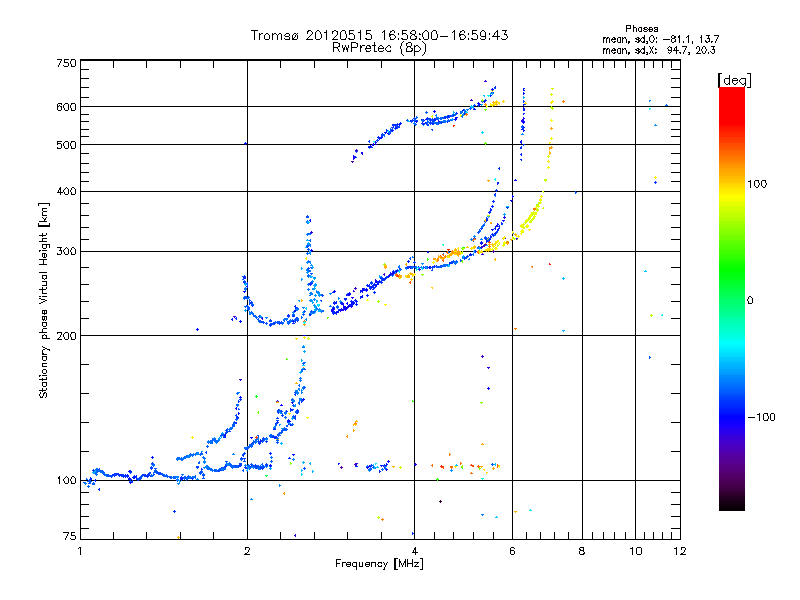Click the y-axis '200' tick label
Image resolution: width=800 pixels, height=600 pixels.
click(67, 336)
